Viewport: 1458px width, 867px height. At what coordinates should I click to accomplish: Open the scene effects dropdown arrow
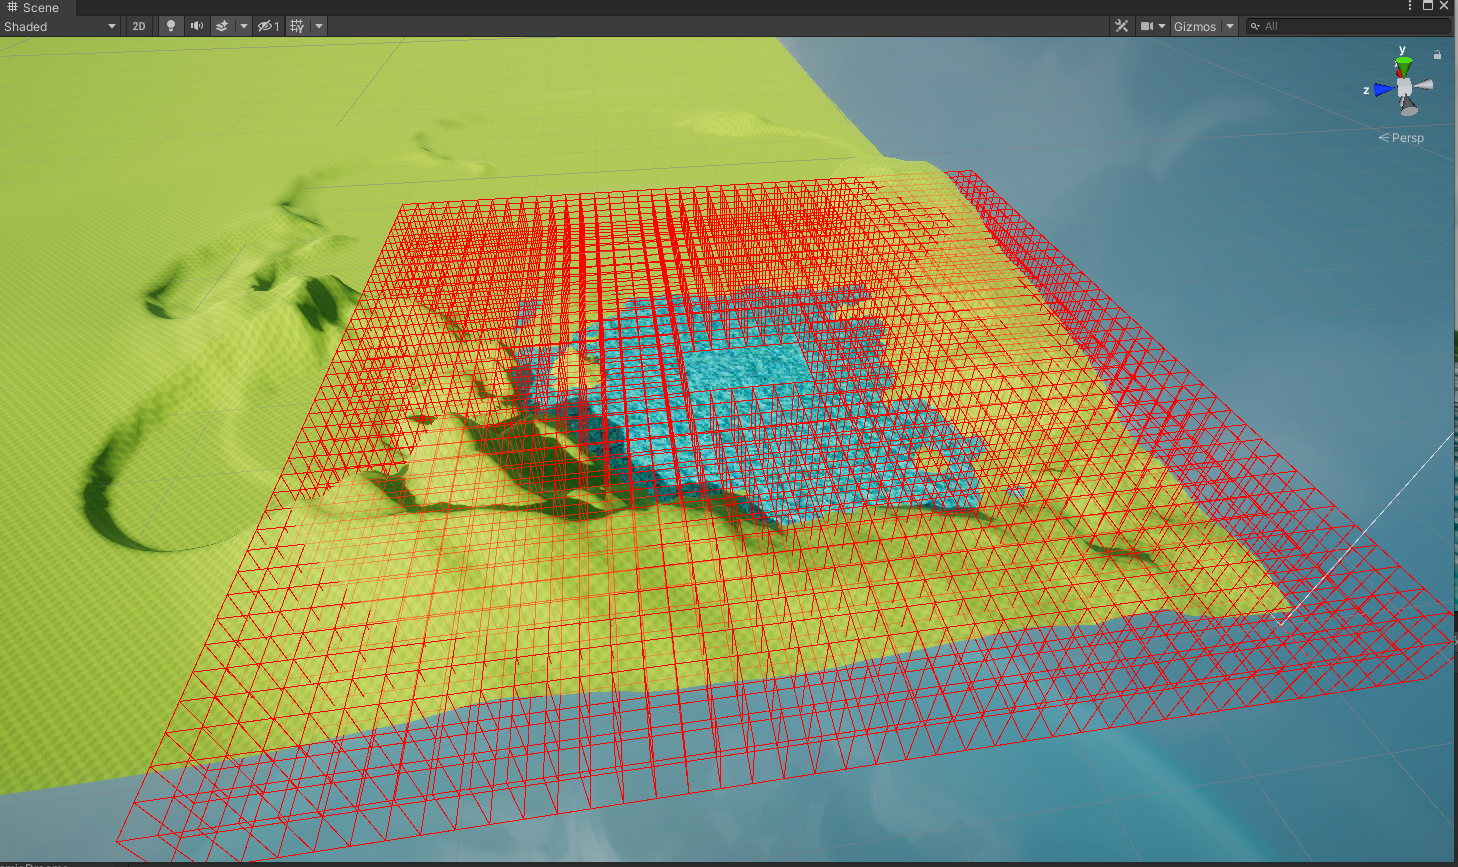(243, 26)
